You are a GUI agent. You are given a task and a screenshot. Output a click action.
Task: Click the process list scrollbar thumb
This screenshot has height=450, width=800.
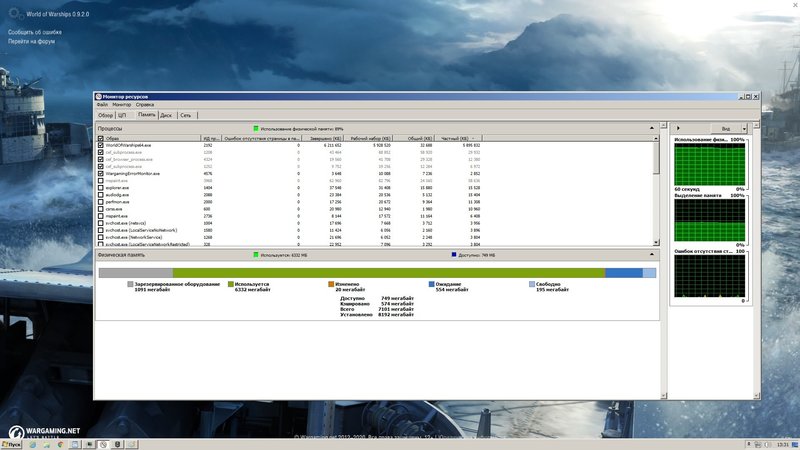(x=656, y=157)
